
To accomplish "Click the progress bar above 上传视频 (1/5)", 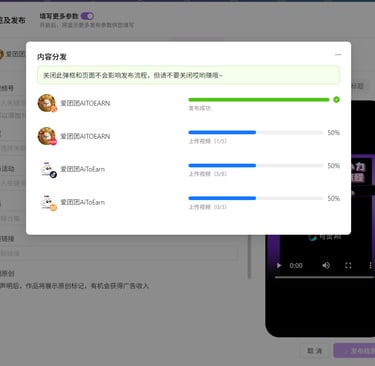I will click(x=256, y=132).
